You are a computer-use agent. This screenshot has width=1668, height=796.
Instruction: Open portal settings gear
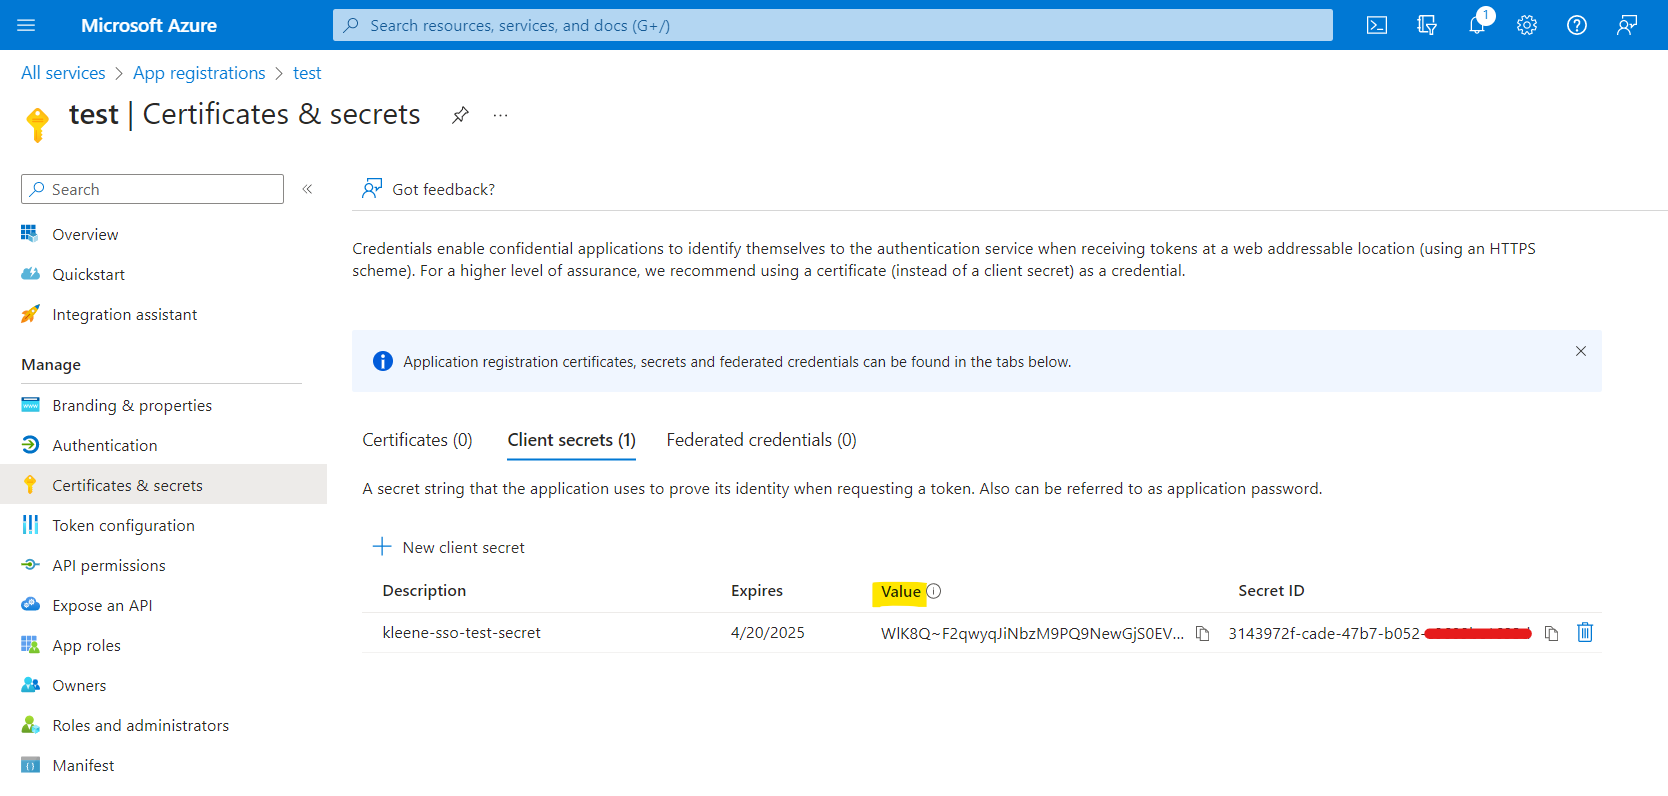1527,25
